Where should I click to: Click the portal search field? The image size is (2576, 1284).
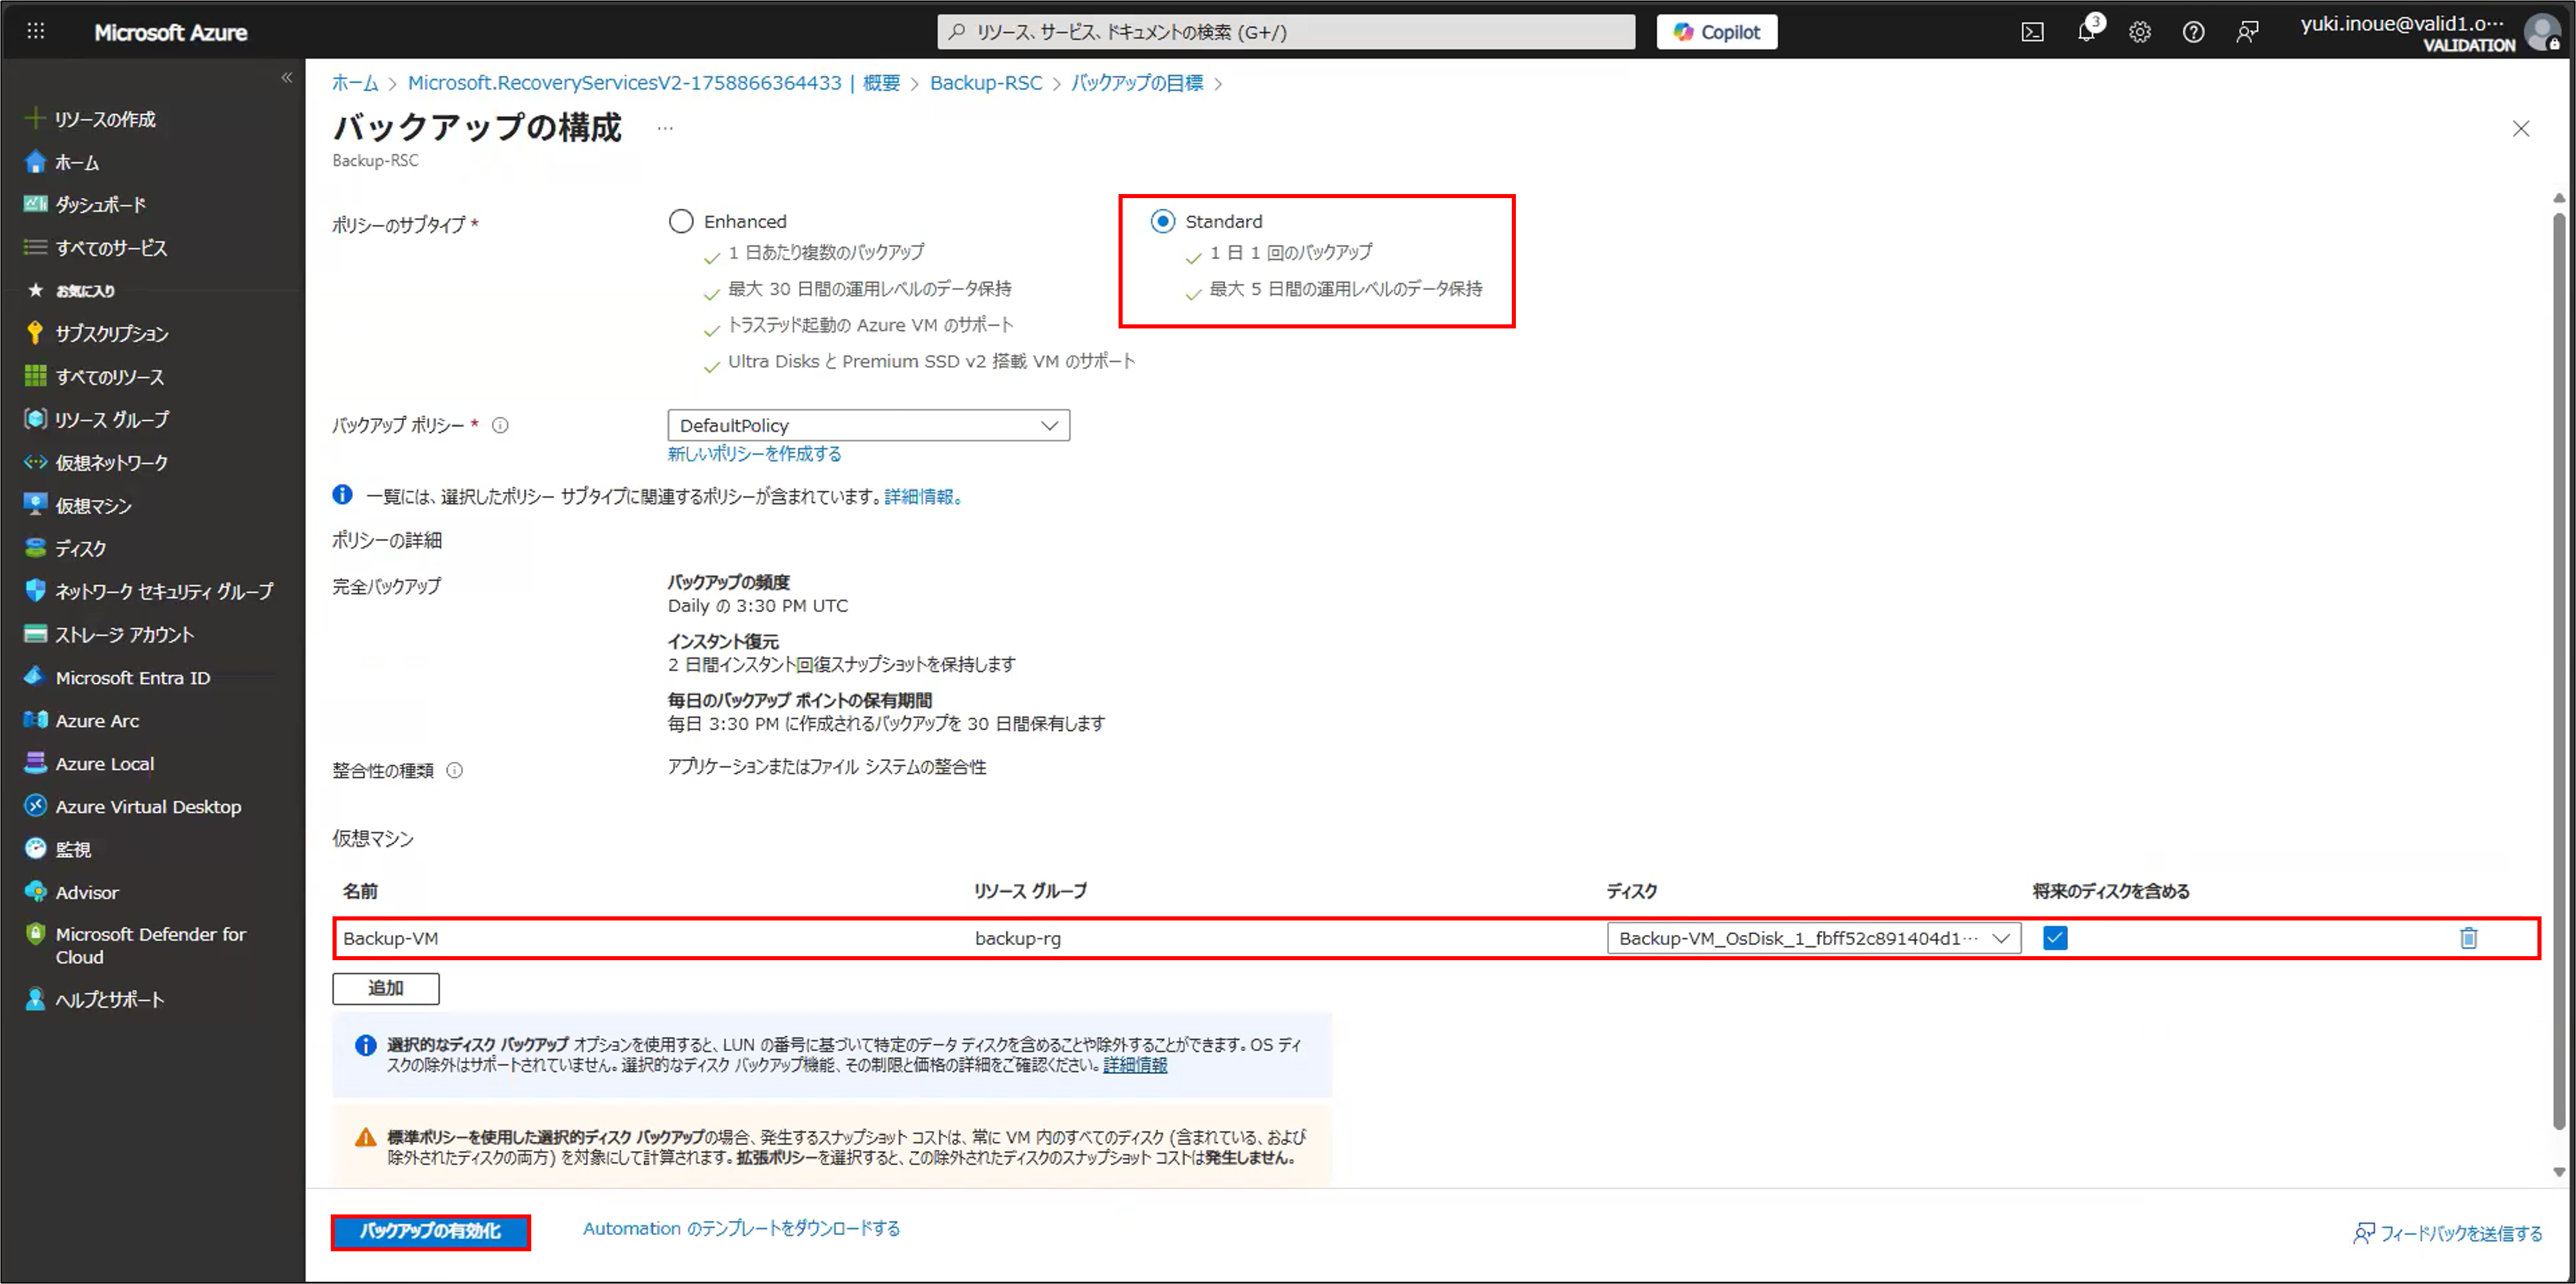click(1285, 32)
